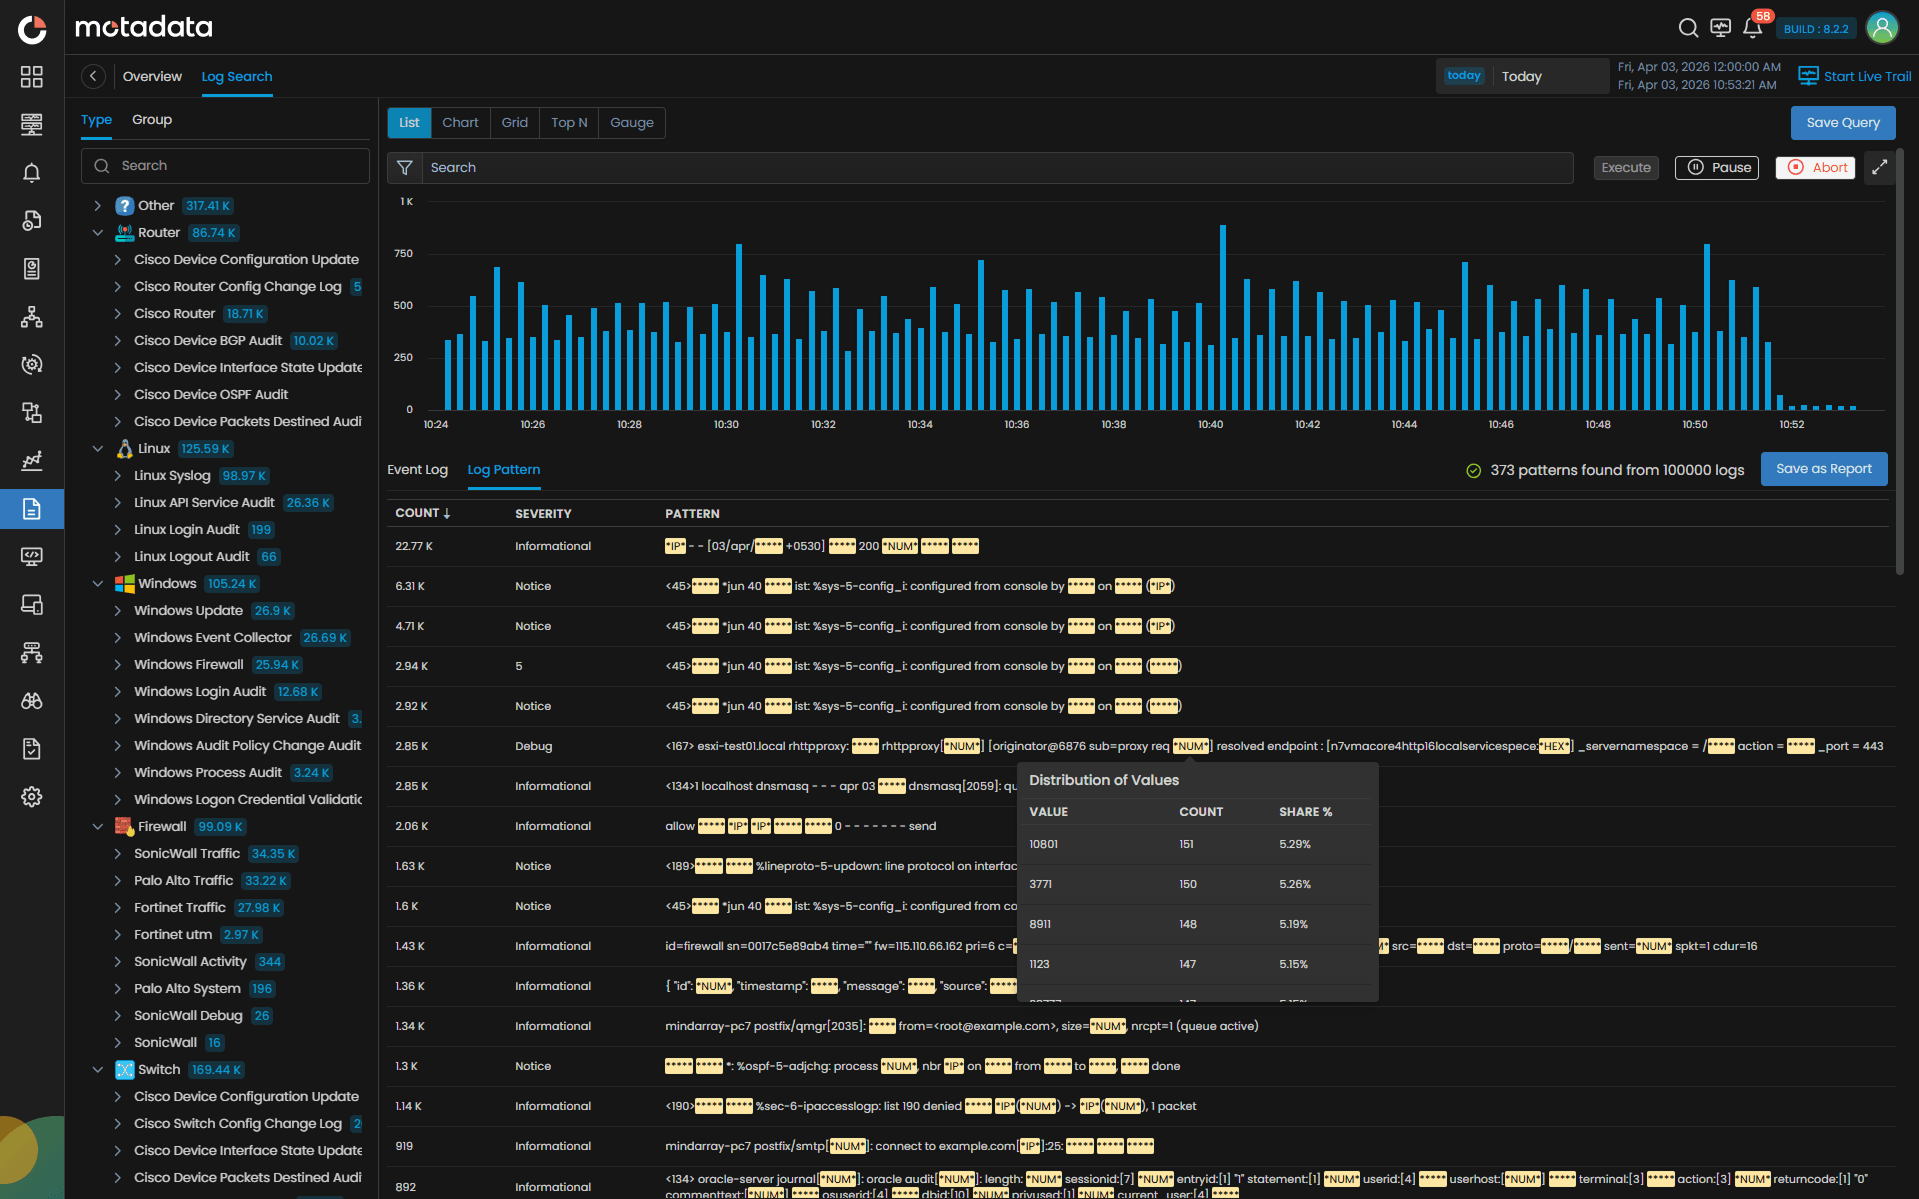This screenshot has width=1919, height=1199.
Task: Switch to the Event Log tab
Action: click(418, 469)
